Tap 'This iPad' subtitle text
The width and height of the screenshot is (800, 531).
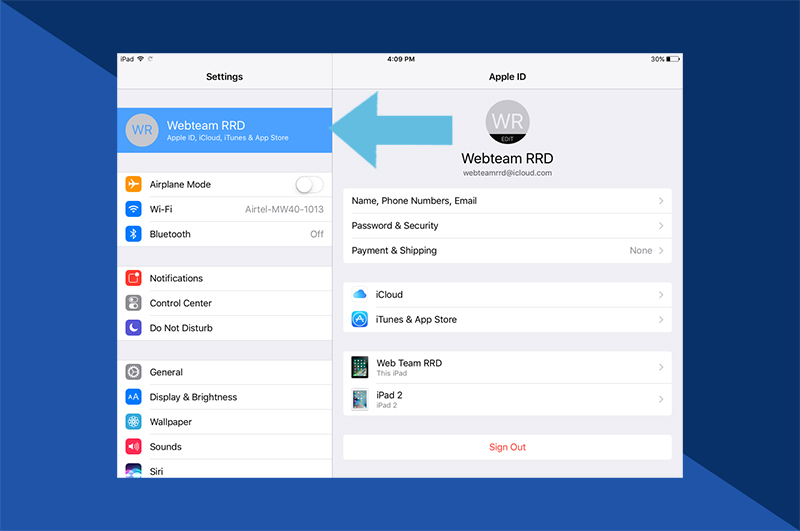(x=392, y=373)
